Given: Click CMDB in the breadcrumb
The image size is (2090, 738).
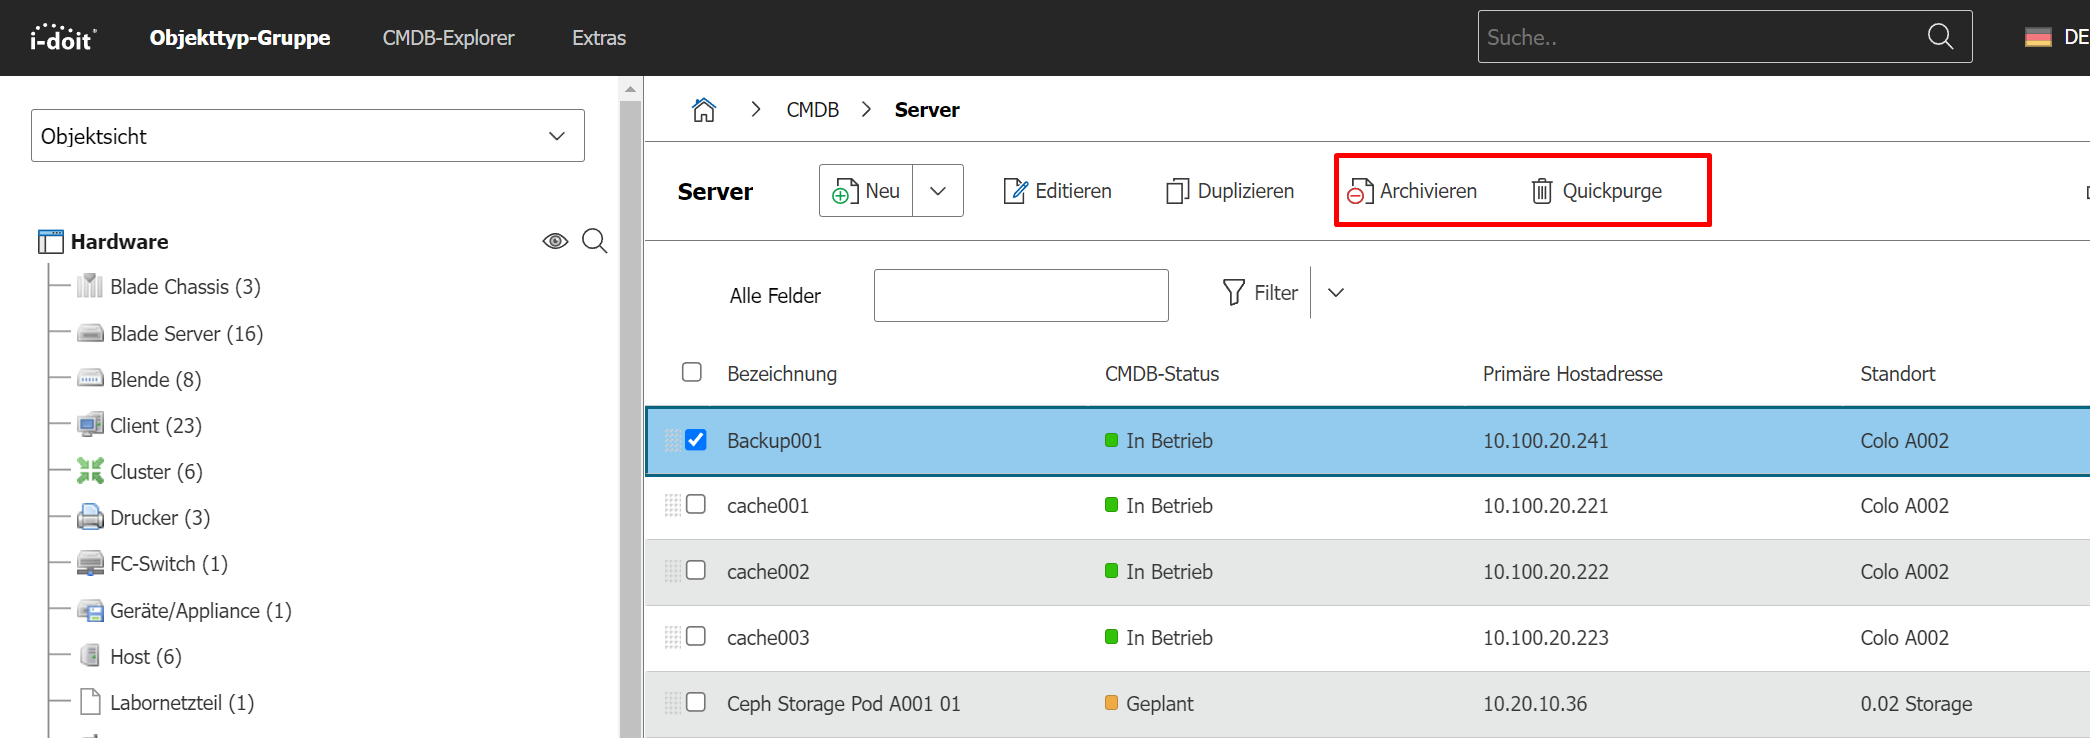Looking at the screenshot, I should 813,110.
